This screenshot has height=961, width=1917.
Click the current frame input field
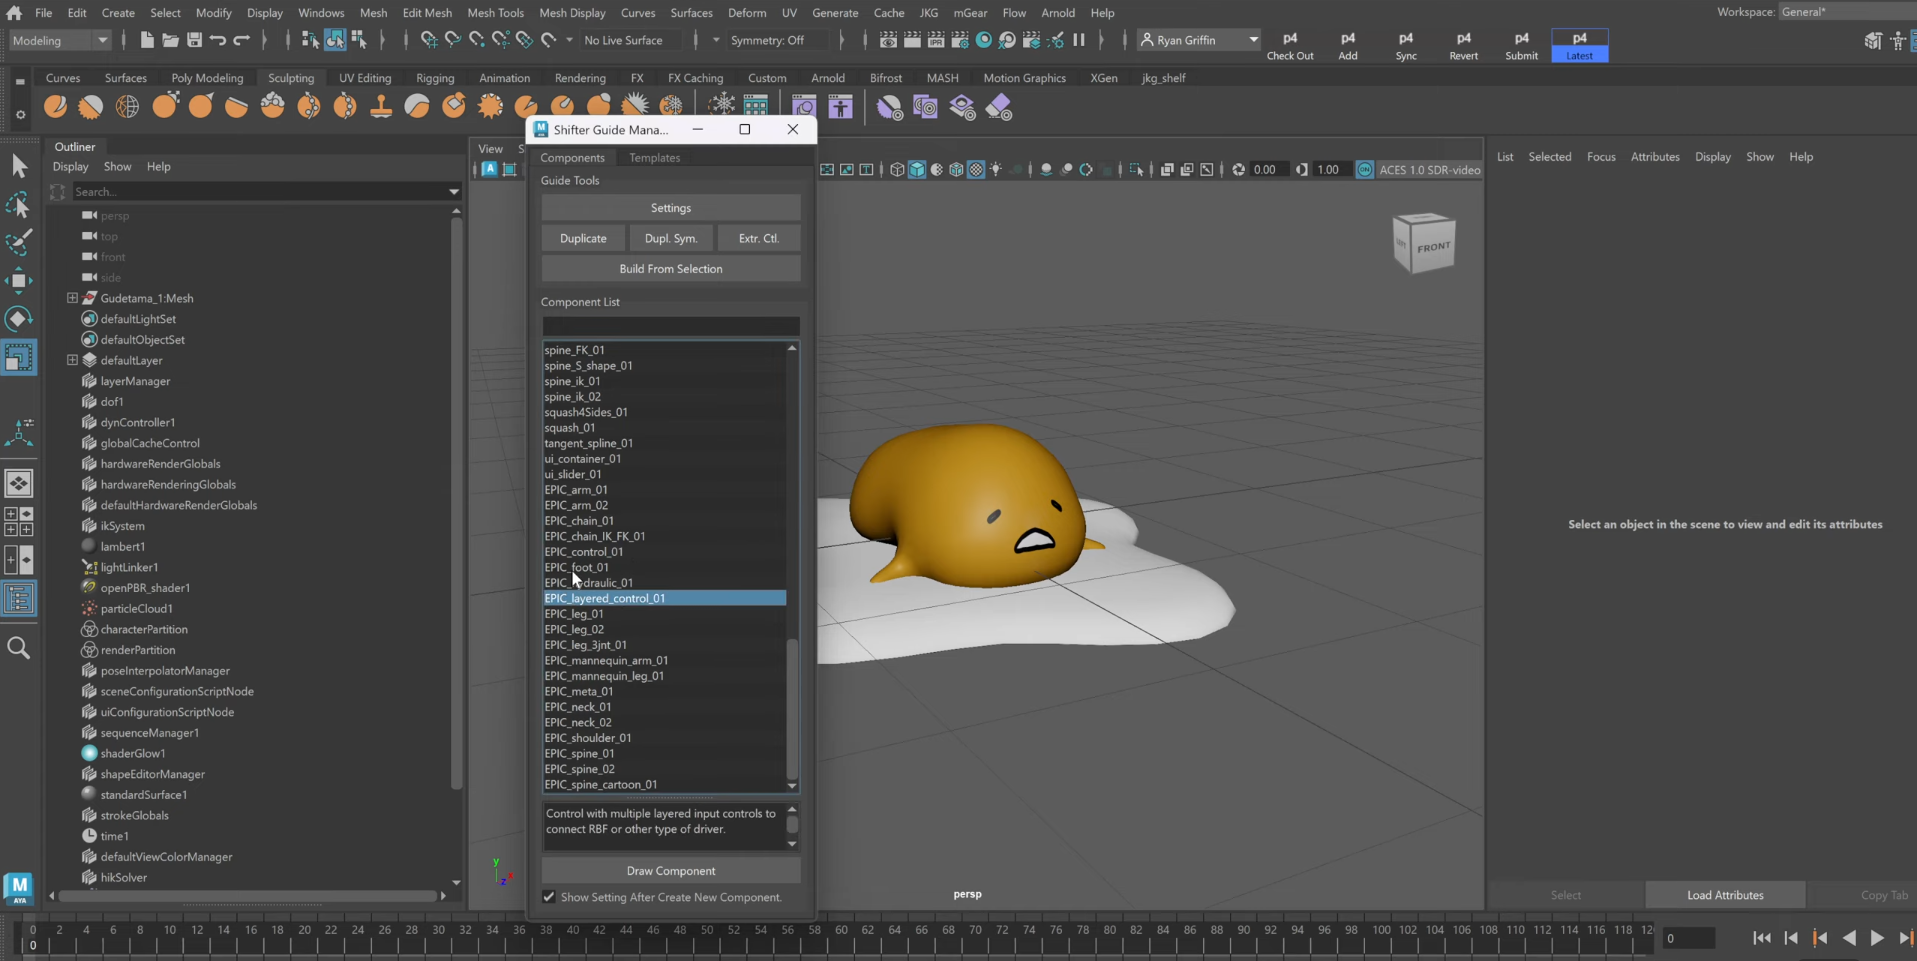[x=1689, y=938]
